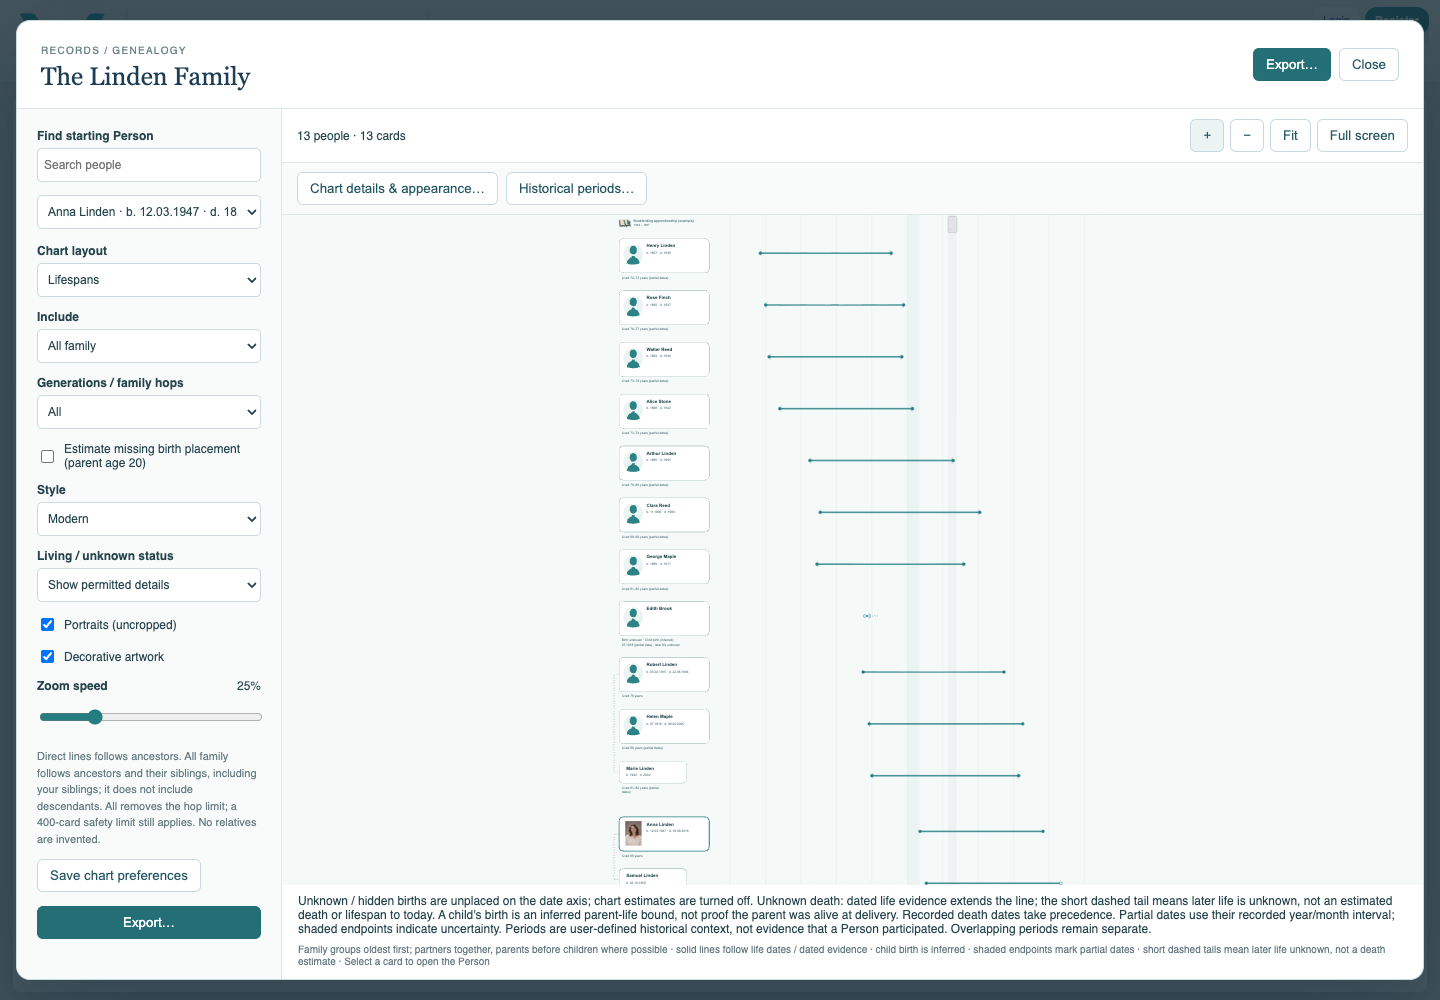Click Henry Linden's avatar icon
Screen dimensions: 1440x1000
[x=633, y=256]
